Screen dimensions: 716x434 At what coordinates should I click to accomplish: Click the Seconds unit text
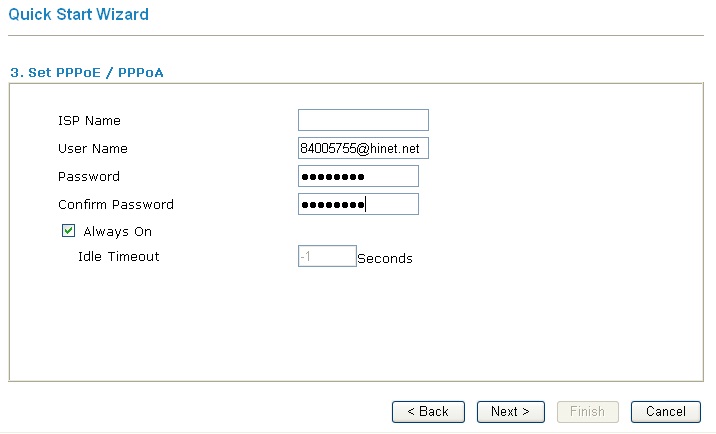385,258
